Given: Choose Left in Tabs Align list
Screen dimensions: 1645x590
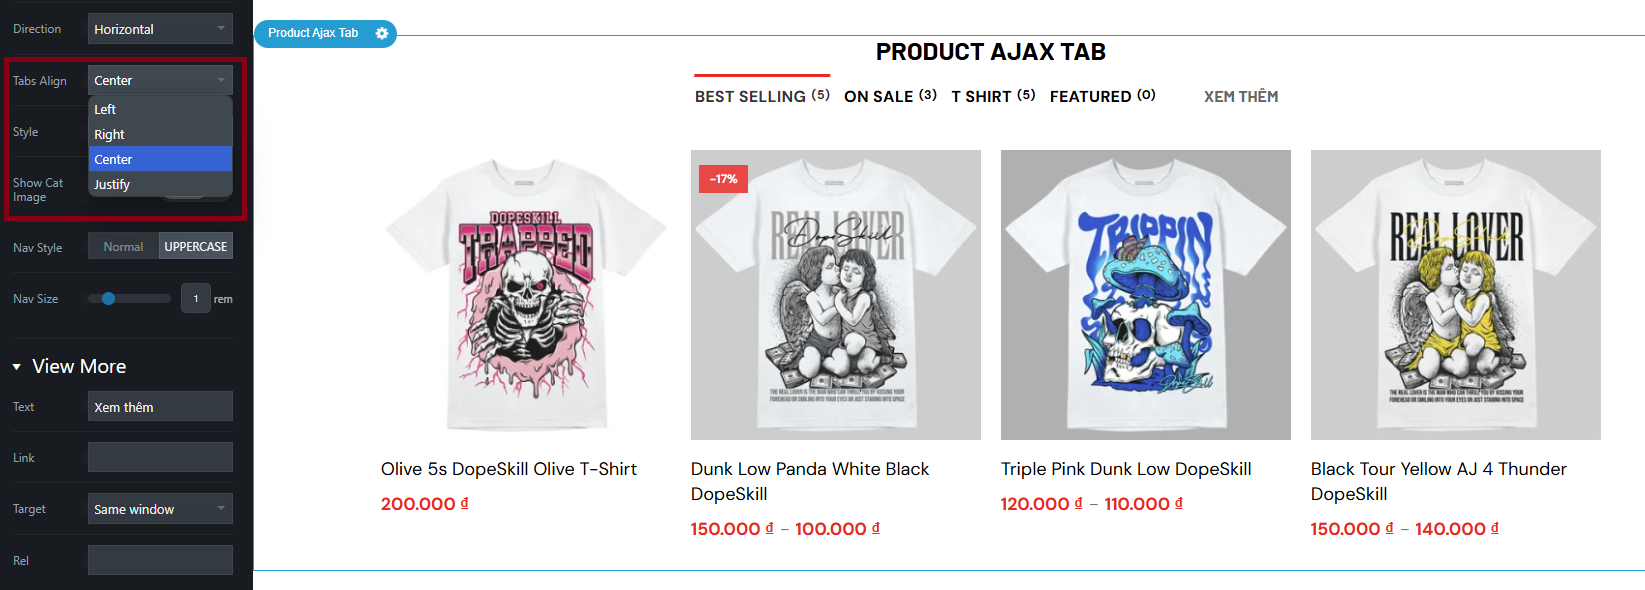Looking at the screenshot, I should 160,109.
